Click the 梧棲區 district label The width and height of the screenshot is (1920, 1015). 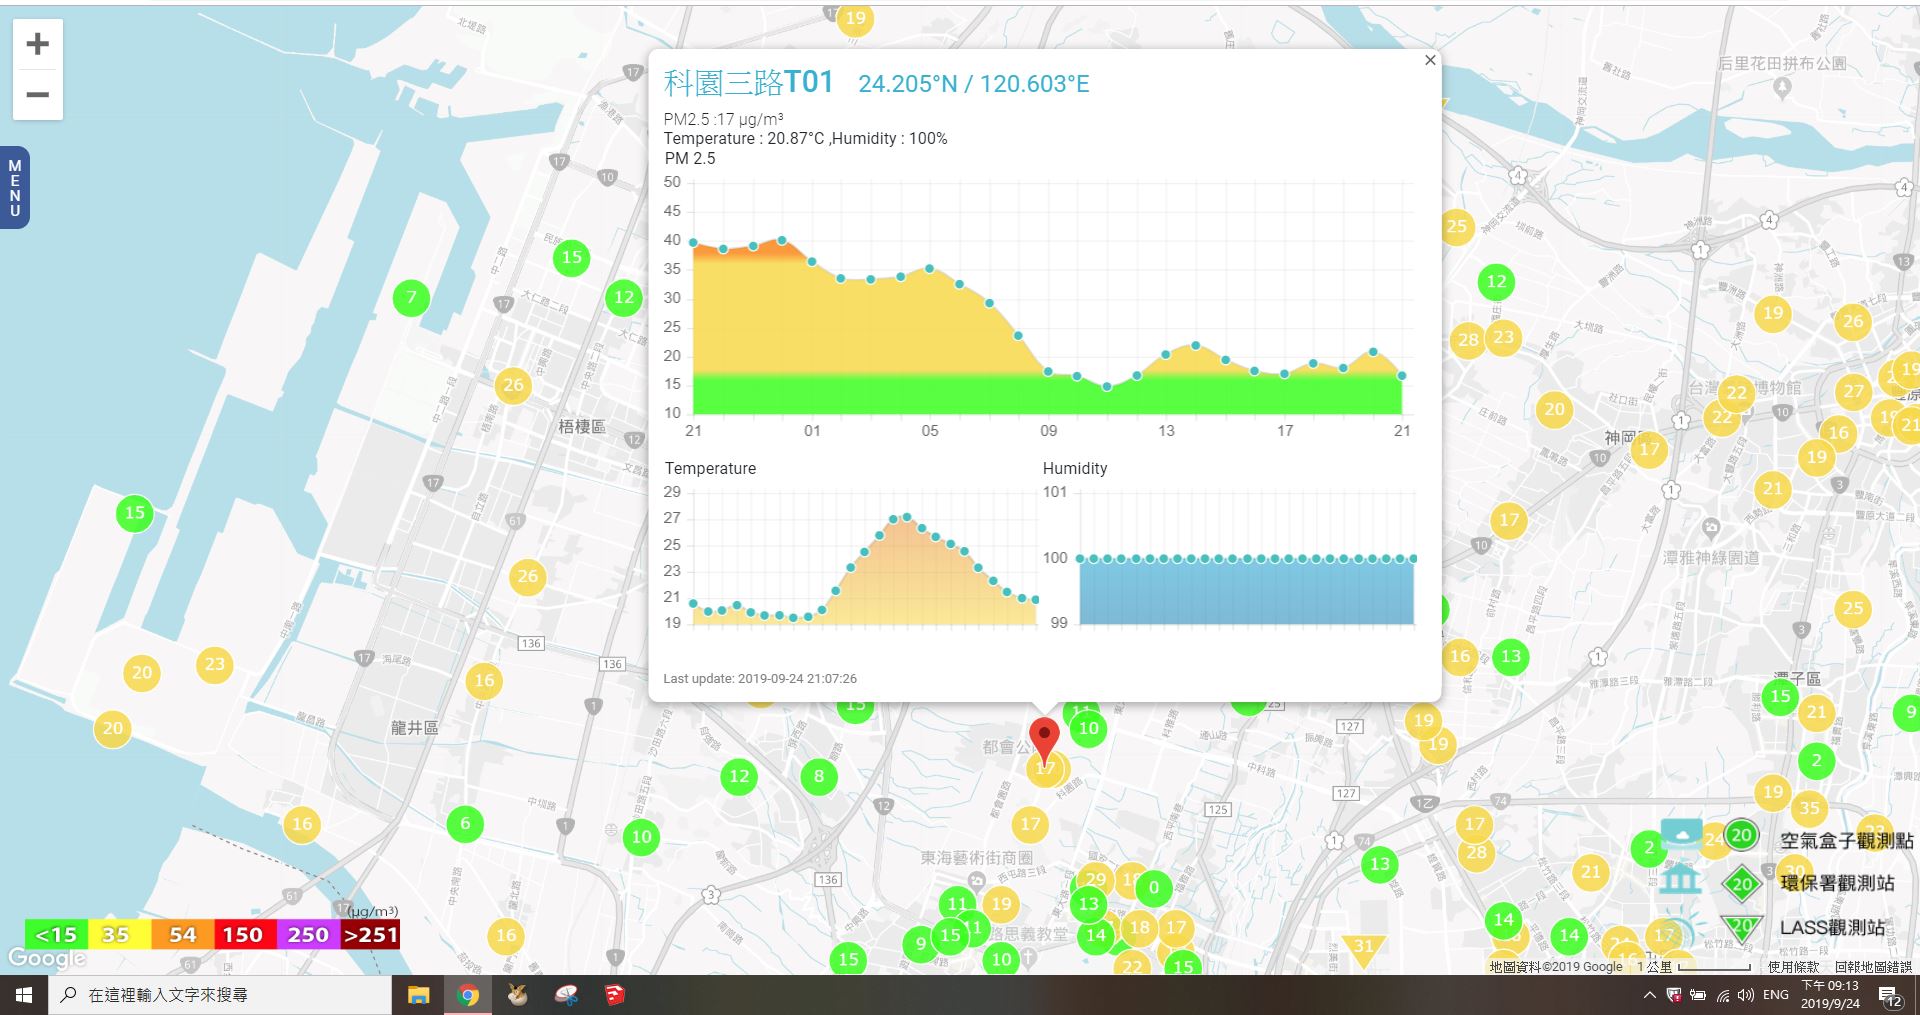pos(582,426)
